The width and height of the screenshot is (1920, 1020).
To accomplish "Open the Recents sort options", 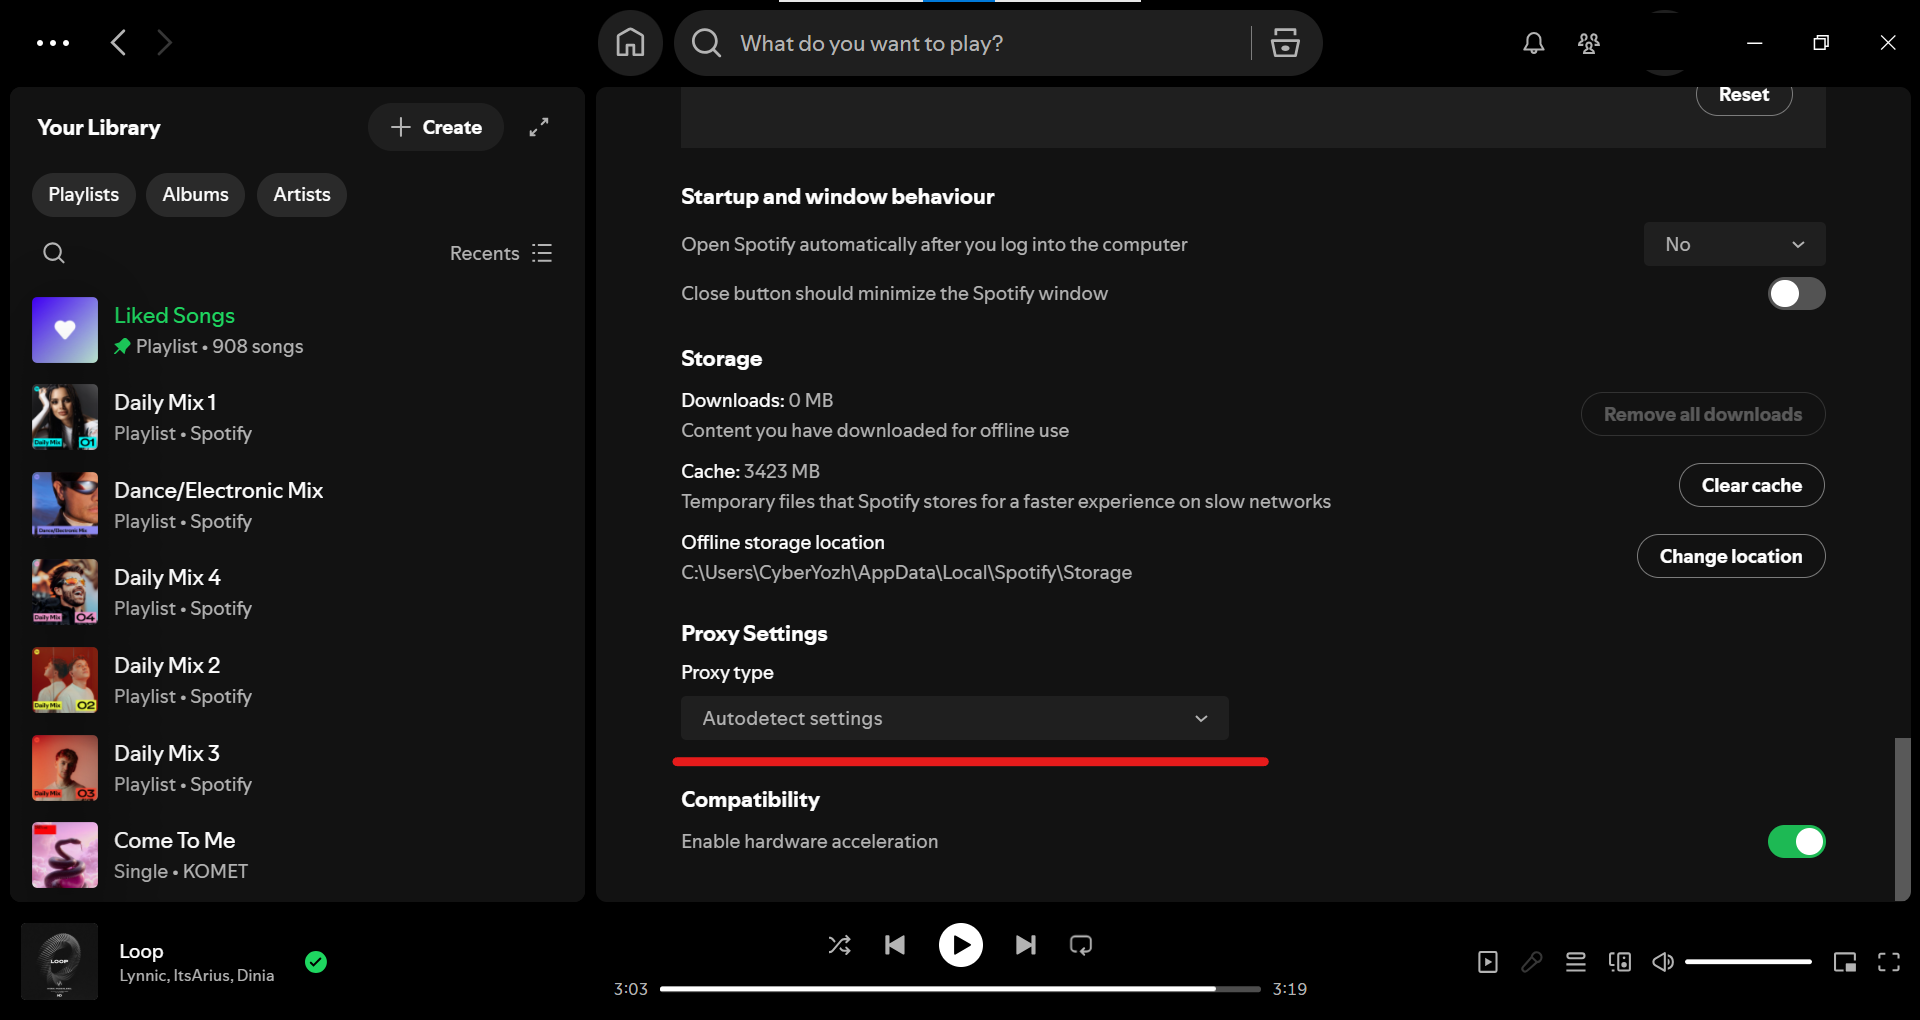I will pos(500,253).
